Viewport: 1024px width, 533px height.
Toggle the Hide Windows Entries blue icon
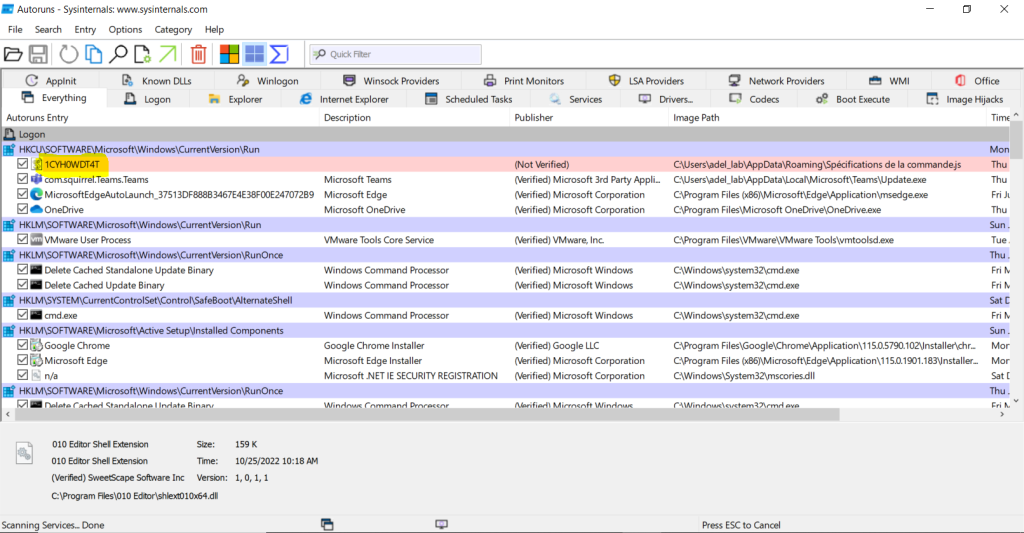[x=254, y=54]
